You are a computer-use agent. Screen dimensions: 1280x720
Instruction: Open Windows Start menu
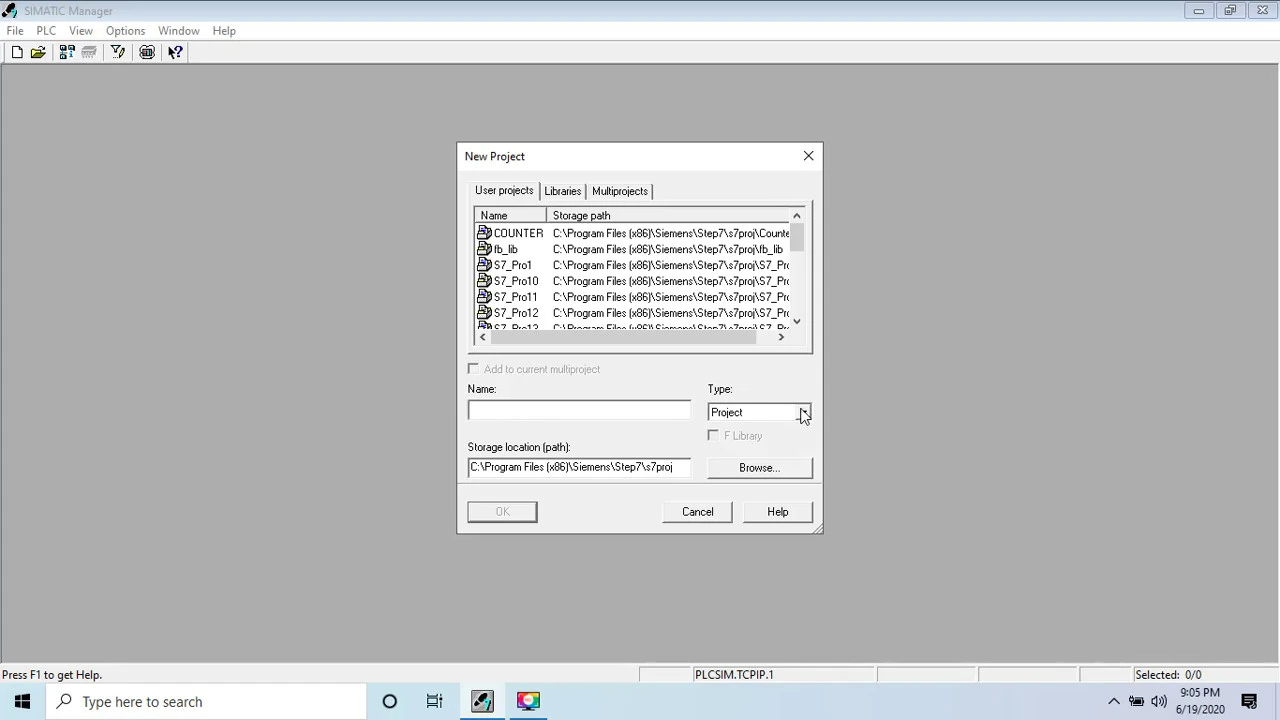coord(22,701)
